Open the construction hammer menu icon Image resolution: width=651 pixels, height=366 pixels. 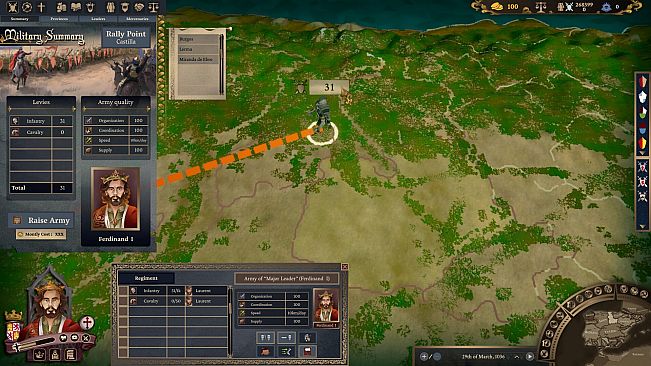coord(27,7)
